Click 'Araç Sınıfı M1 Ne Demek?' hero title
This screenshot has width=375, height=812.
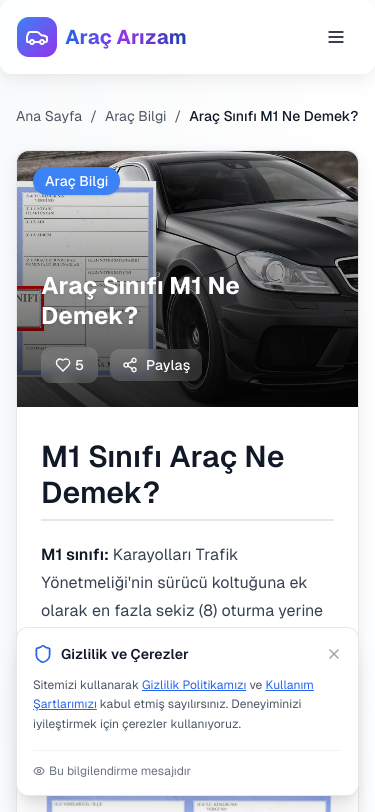point(140,300)
